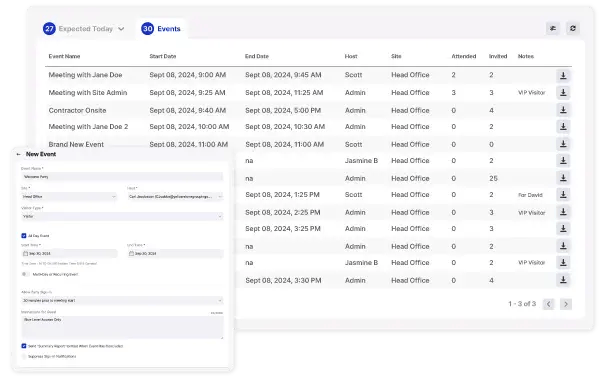
Task: Select the 'Brand New Event' name
Action: (x=76, y=144)
